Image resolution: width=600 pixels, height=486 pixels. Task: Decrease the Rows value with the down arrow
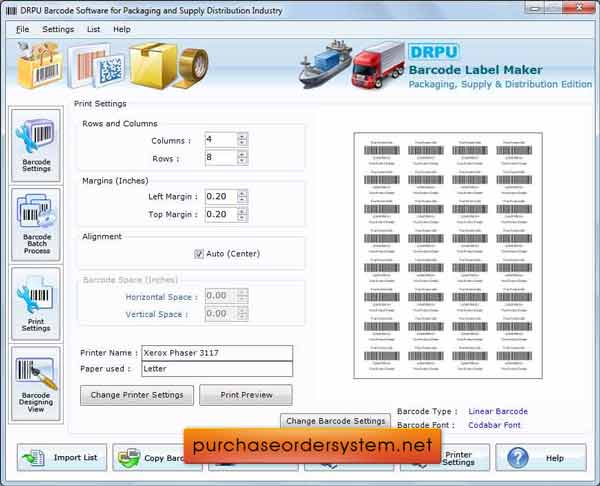(x=242, y=162)
